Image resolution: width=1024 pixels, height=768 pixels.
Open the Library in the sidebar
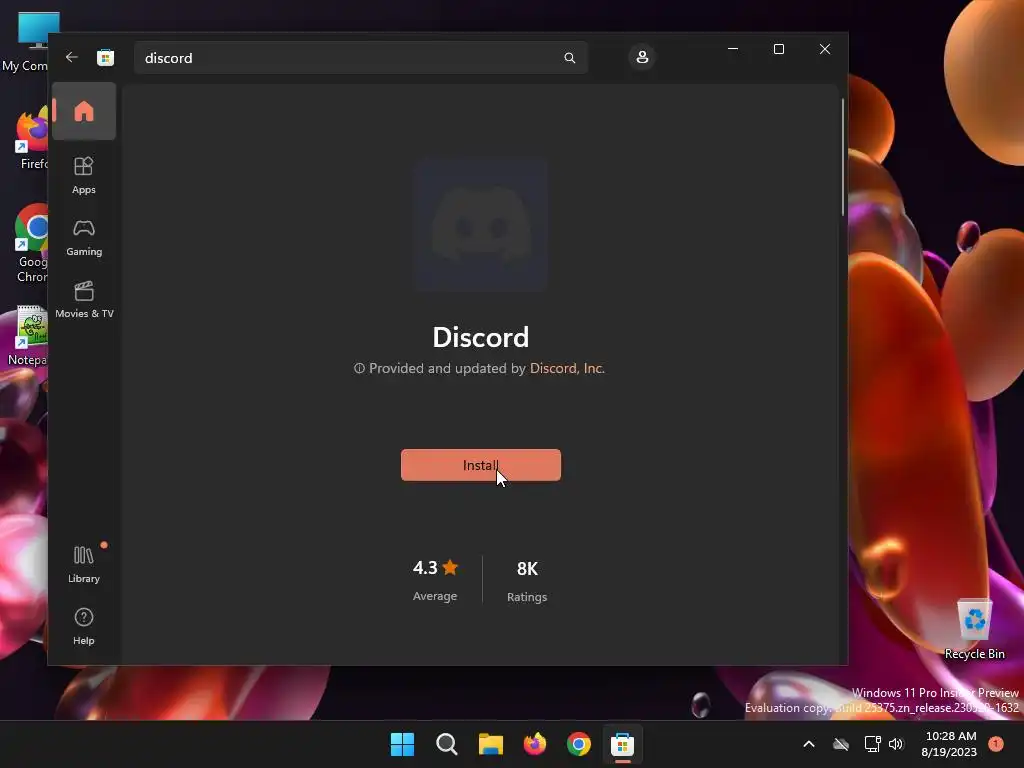click(84, 564)
